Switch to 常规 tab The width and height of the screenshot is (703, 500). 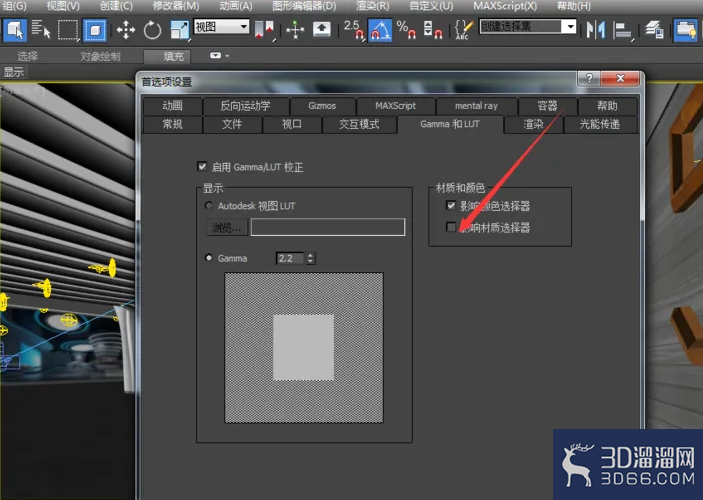click(x=172, y=124)
